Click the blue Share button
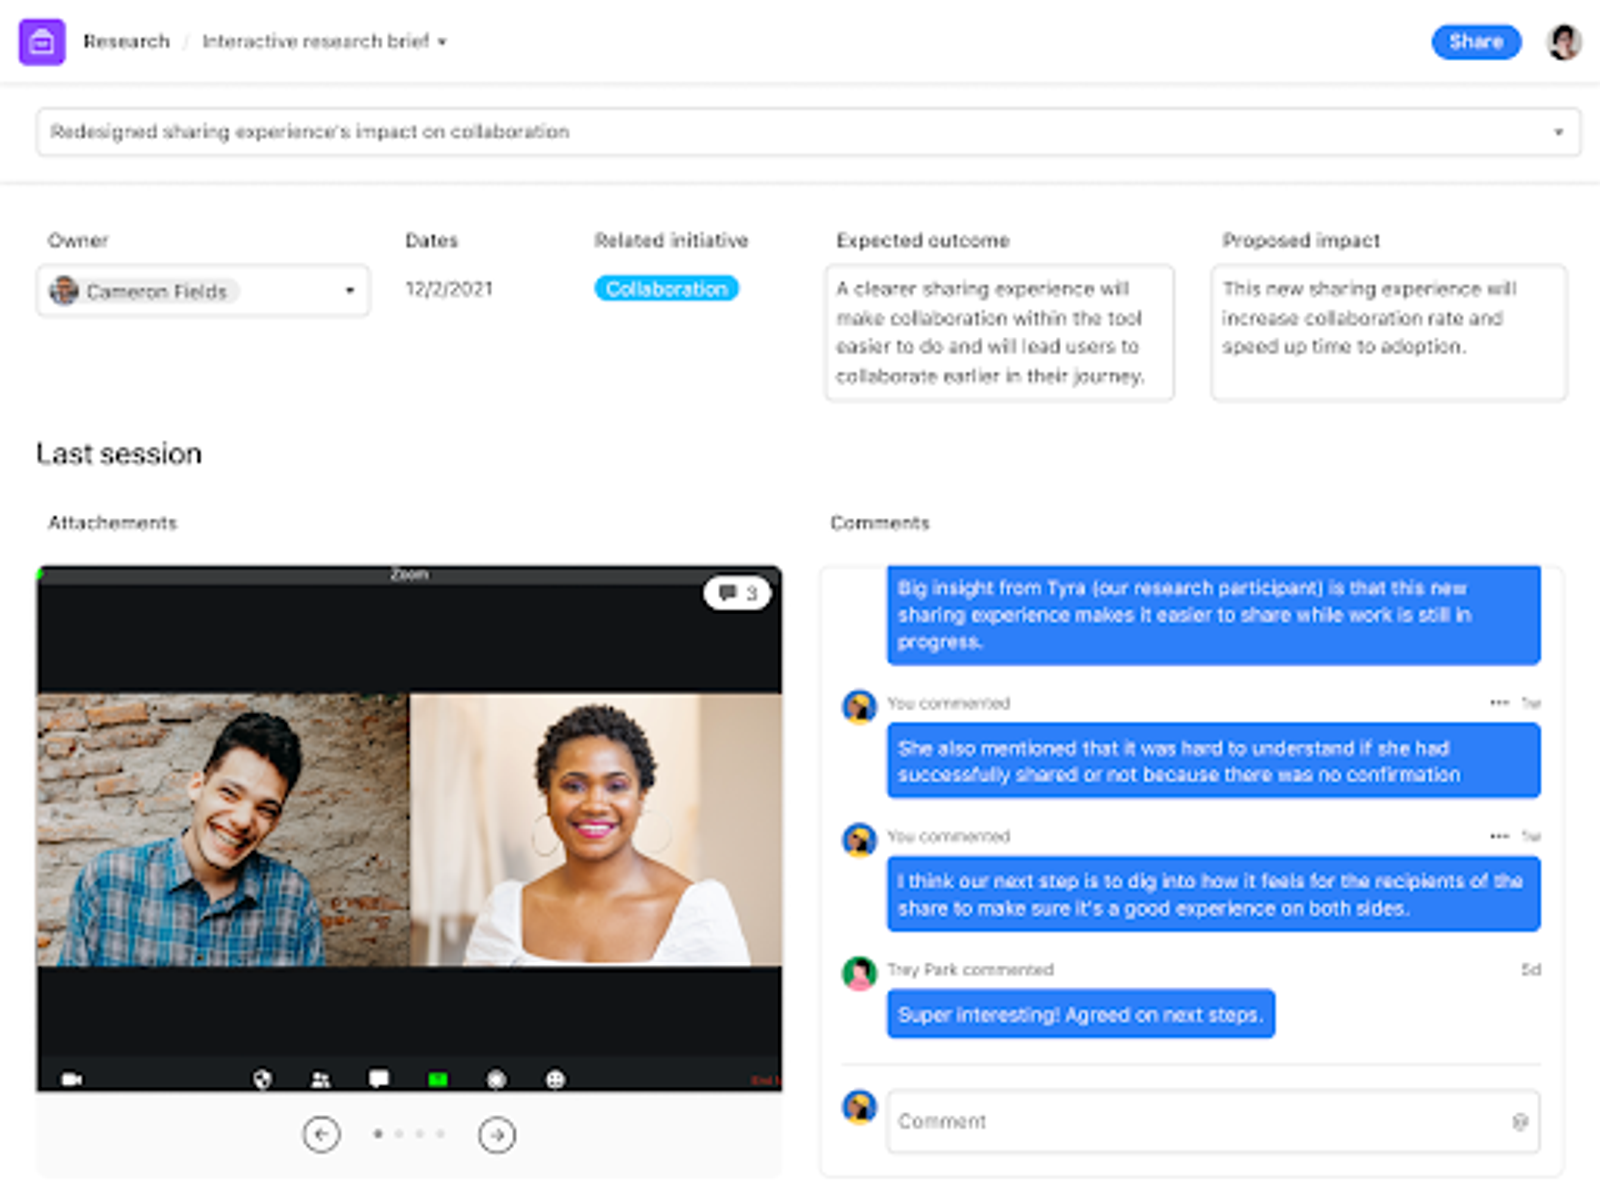Viewport: 1600px width, 1200px height. point(1476,42)
